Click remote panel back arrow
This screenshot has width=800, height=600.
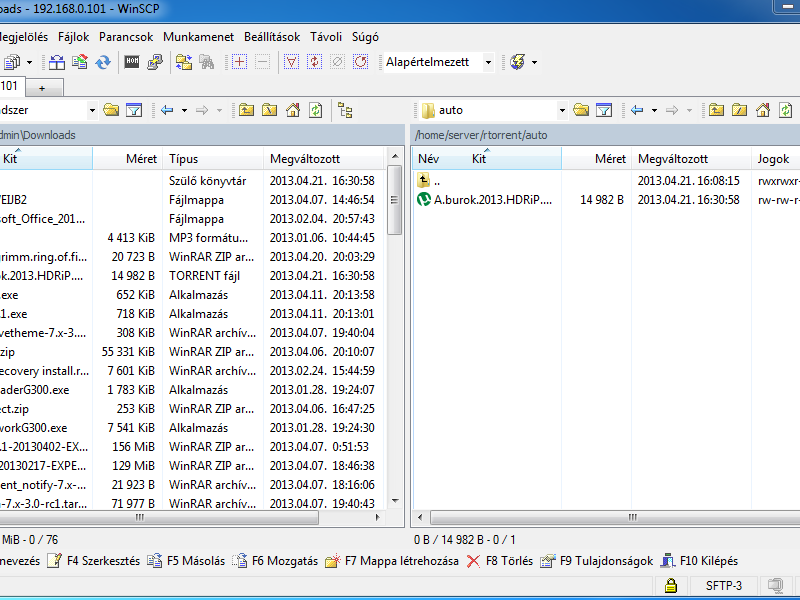[638, 110]
